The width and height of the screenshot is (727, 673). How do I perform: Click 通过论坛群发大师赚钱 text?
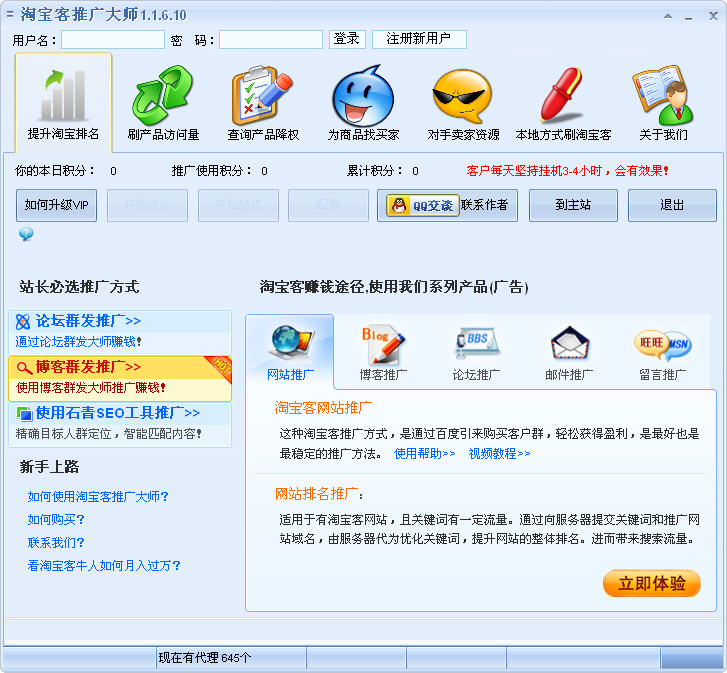(78, 342)
